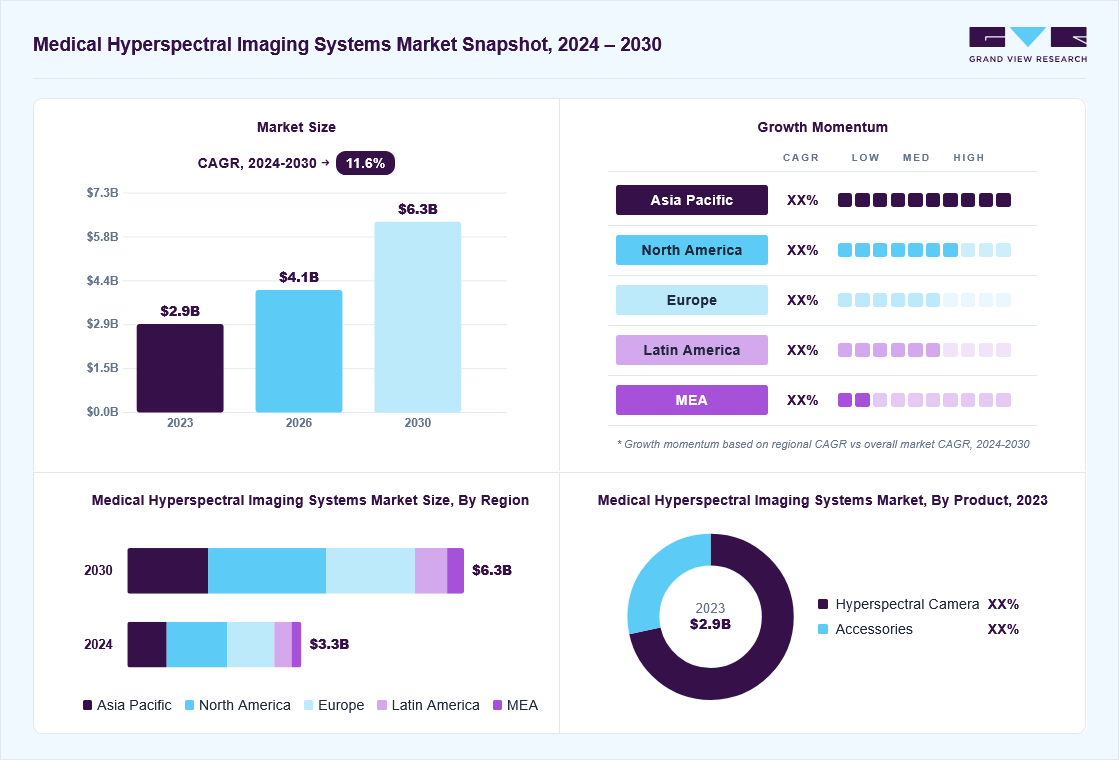Click the main Market Snapshot heading
1120x760 pixels.
point(347,44)
